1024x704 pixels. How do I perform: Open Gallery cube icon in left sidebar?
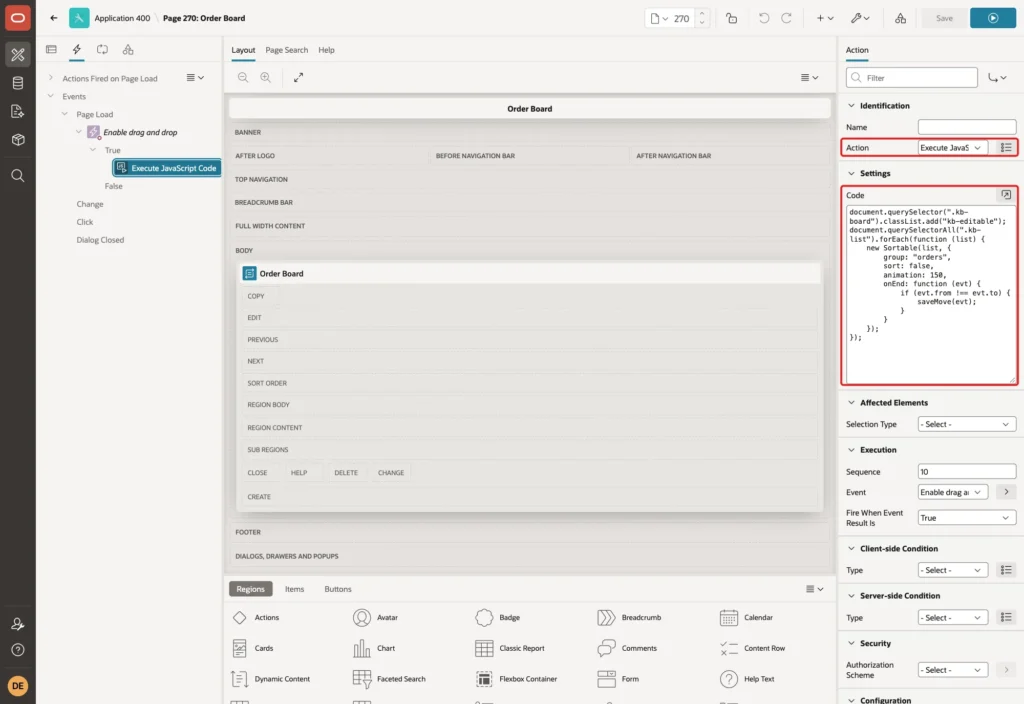(18, 140)
